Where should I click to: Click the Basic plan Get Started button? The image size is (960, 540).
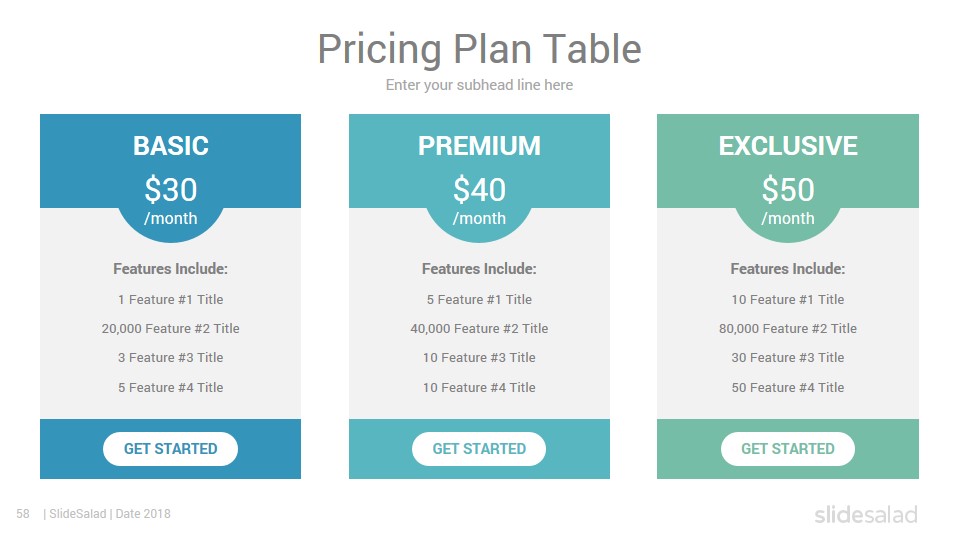point(170,449)
